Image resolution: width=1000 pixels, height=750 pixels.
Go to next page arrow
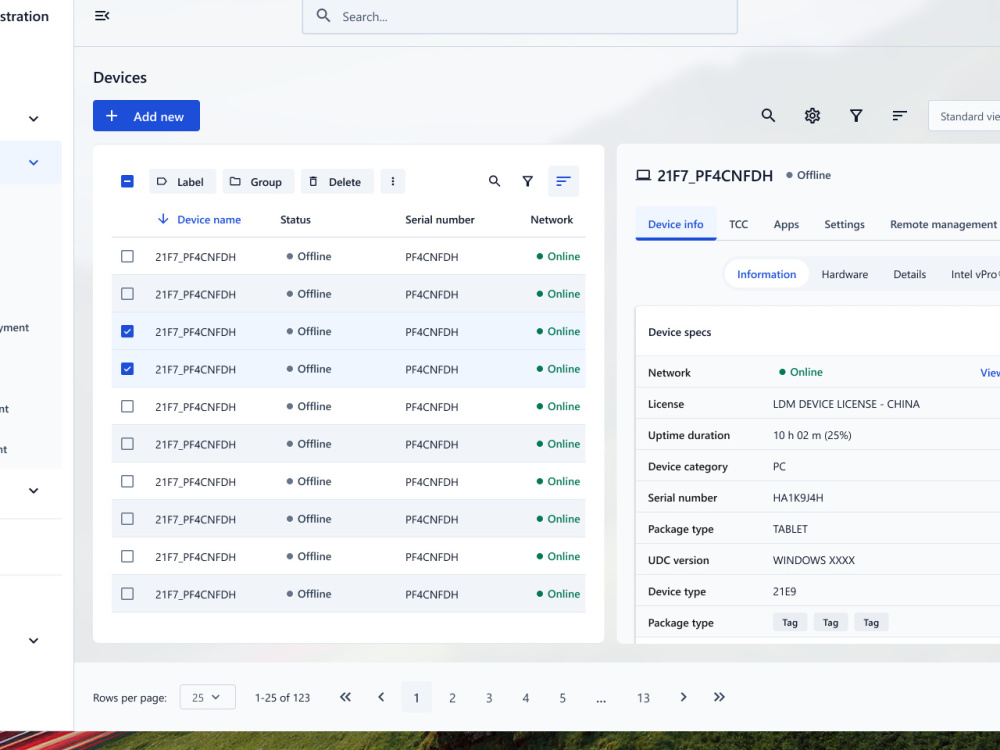(683, 697)
